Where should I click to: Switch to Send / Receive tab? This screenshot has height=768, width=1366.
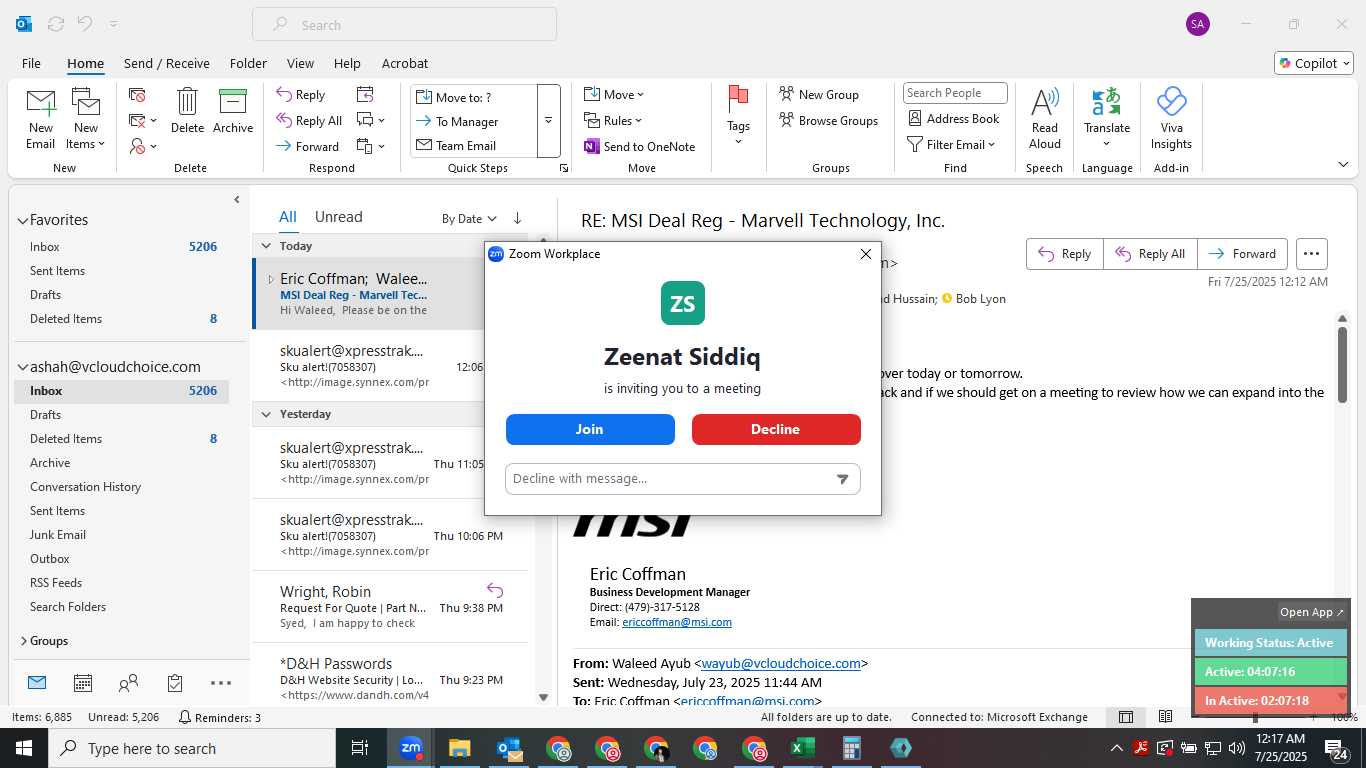point(167,63)
